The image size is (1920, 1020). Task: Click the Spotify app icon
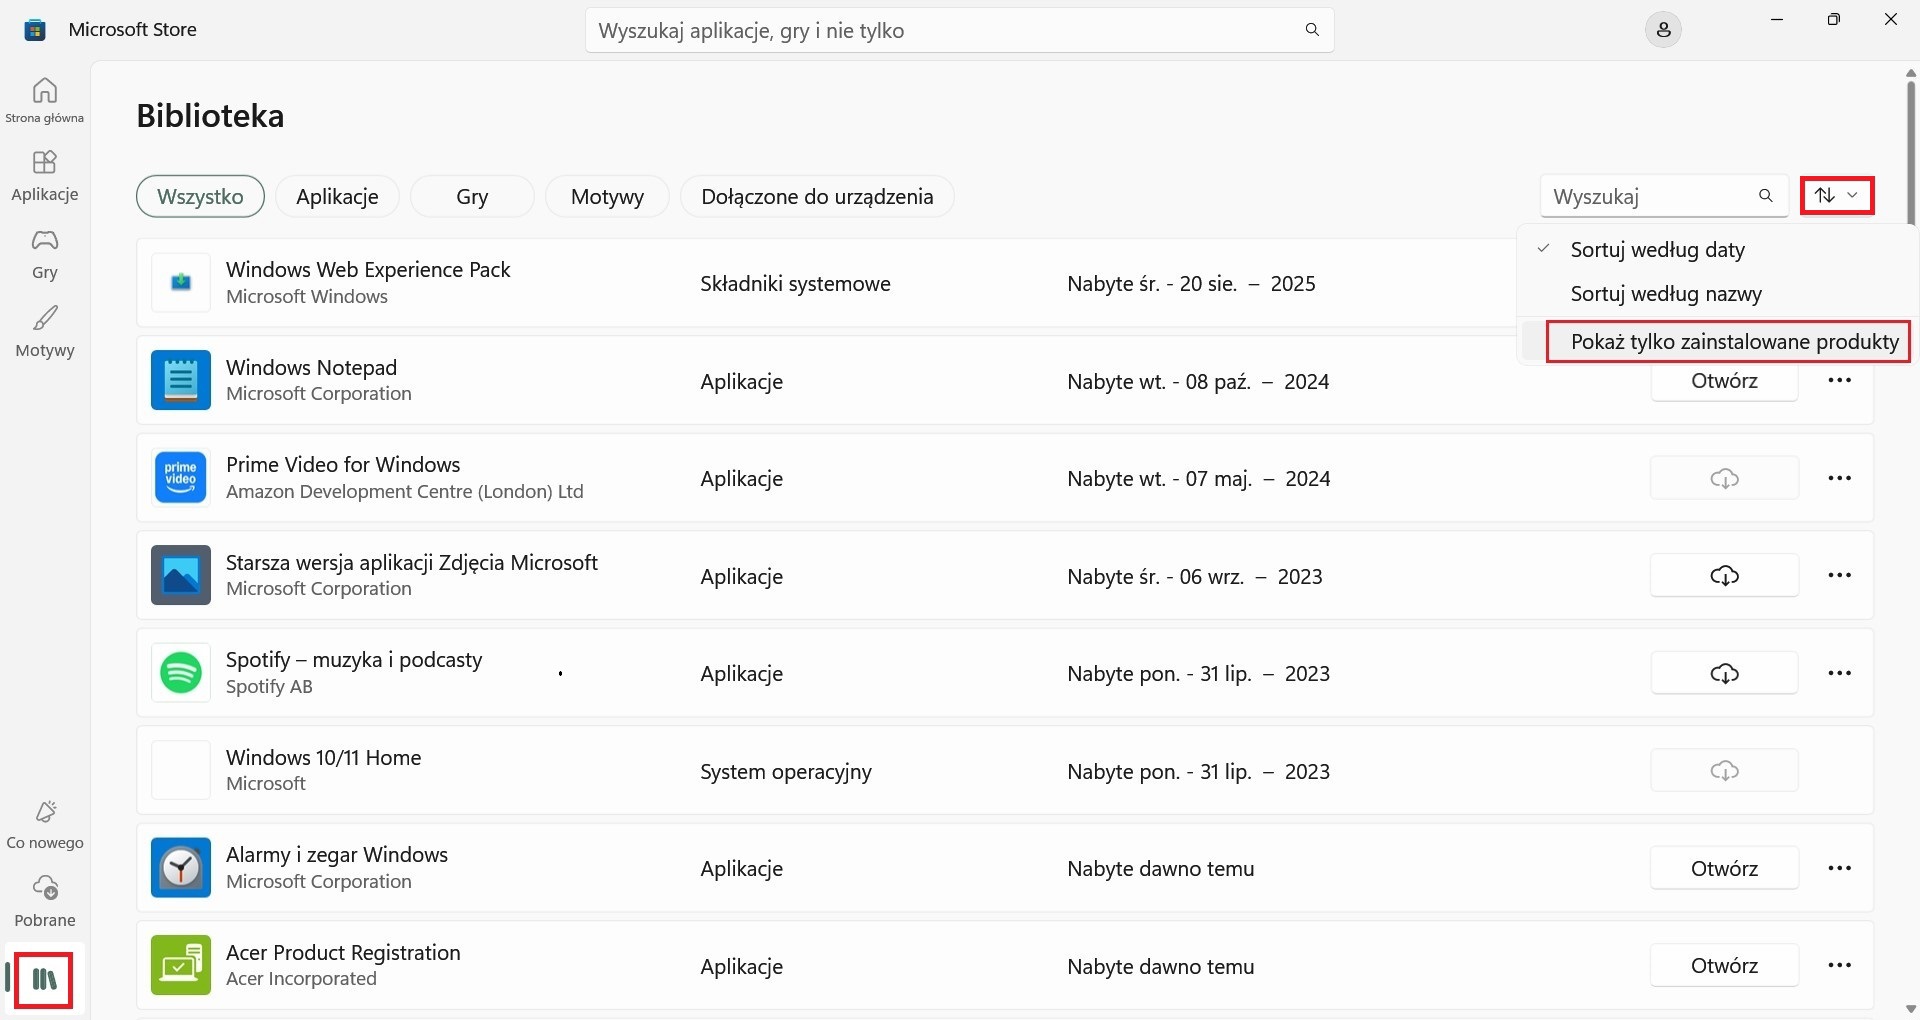point(181,673)
